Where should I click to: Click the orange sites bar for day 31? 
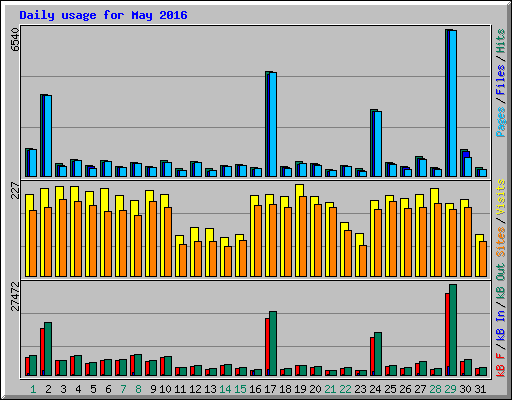coord(483,259)
